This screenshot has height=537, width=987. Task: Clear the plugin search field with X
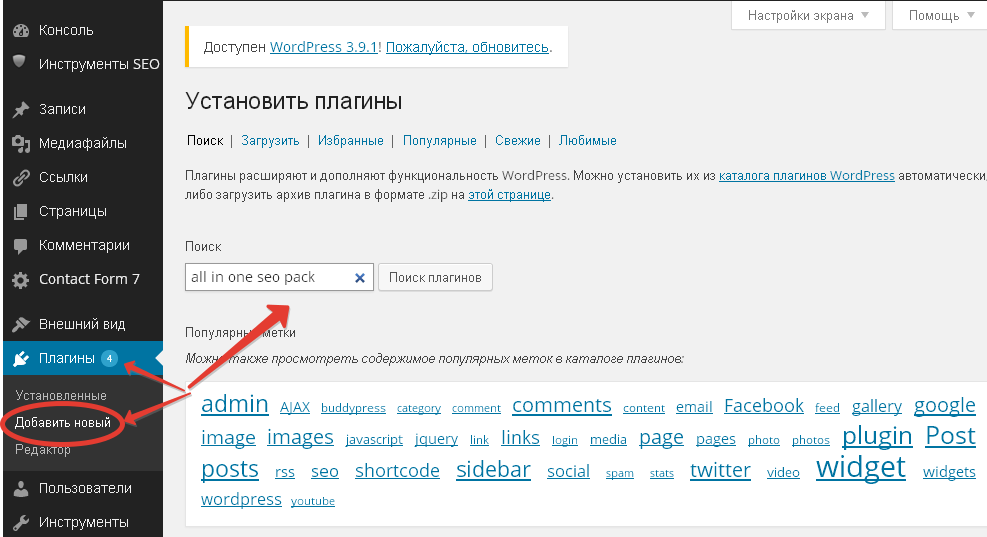click(360, 278)
